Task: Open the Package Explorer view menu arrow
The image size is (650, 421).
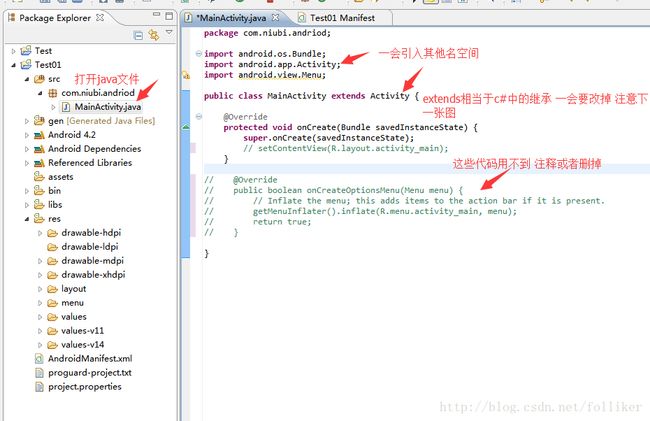Action: (169, 32)
